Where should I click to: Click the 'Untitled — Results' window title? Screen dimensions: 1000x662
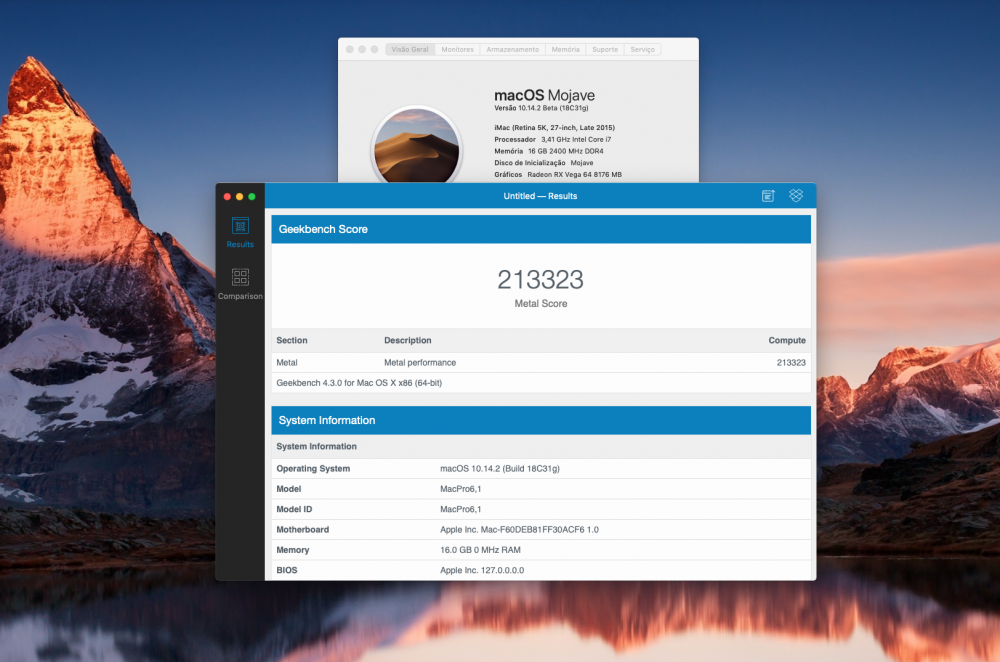tap(540, 196)
